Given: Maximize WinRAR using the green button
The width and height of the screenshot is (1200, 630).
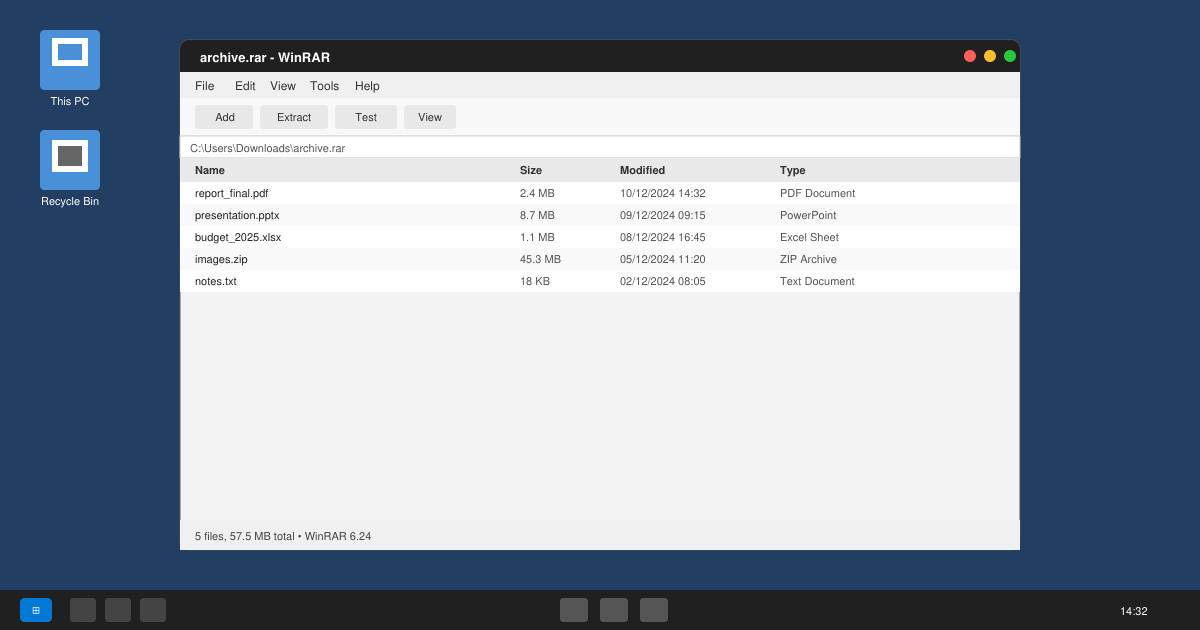Looking at the screenshot, I should tap(1010, 56).
